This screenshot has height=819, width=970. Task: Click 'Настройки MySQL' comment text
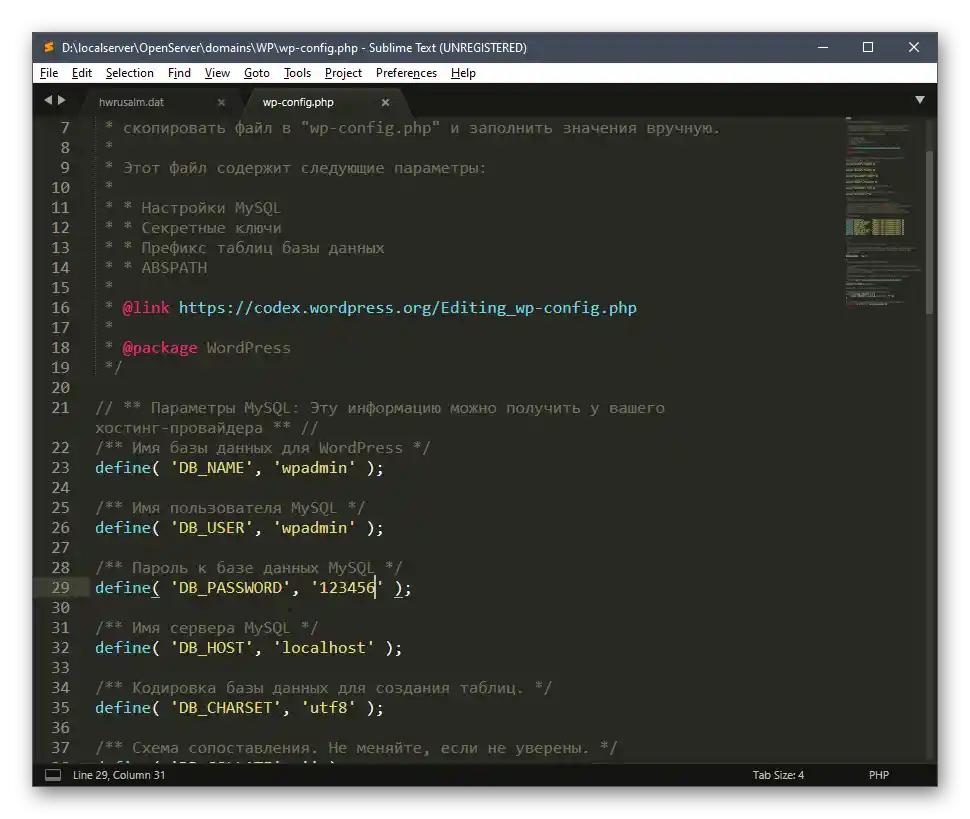coord(211,208)
